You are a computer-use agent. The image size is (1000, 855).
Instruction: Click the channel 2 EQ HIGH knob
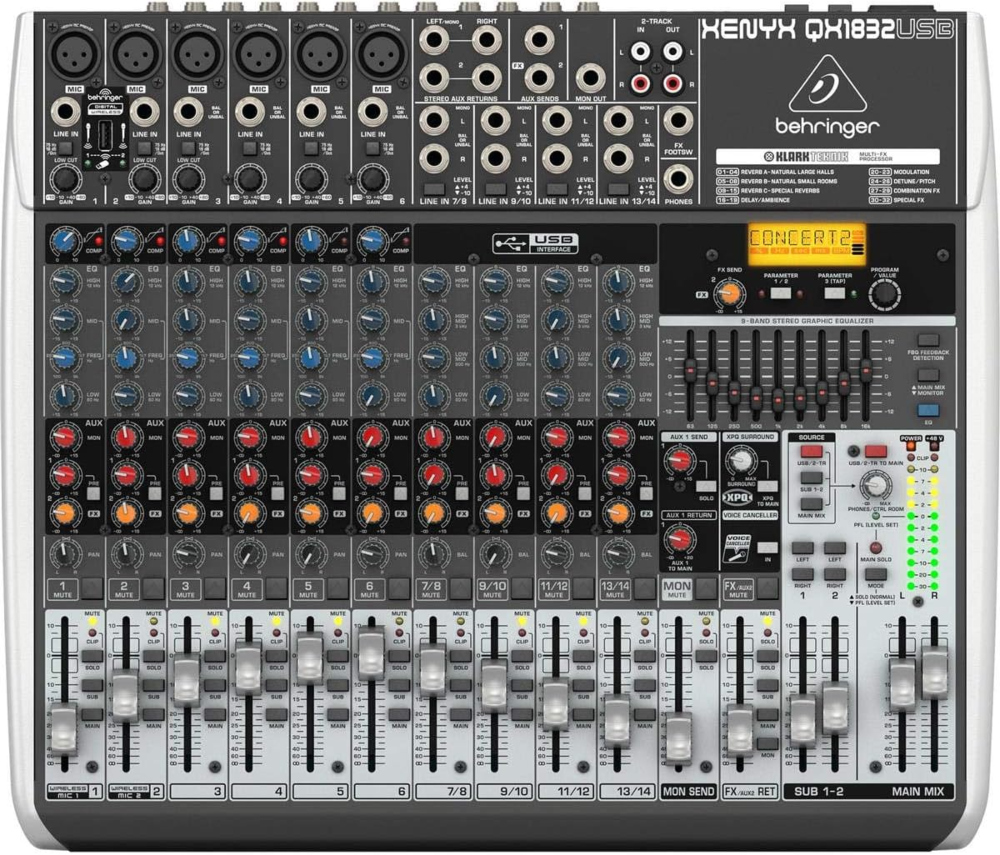click(x=126, y=281)
